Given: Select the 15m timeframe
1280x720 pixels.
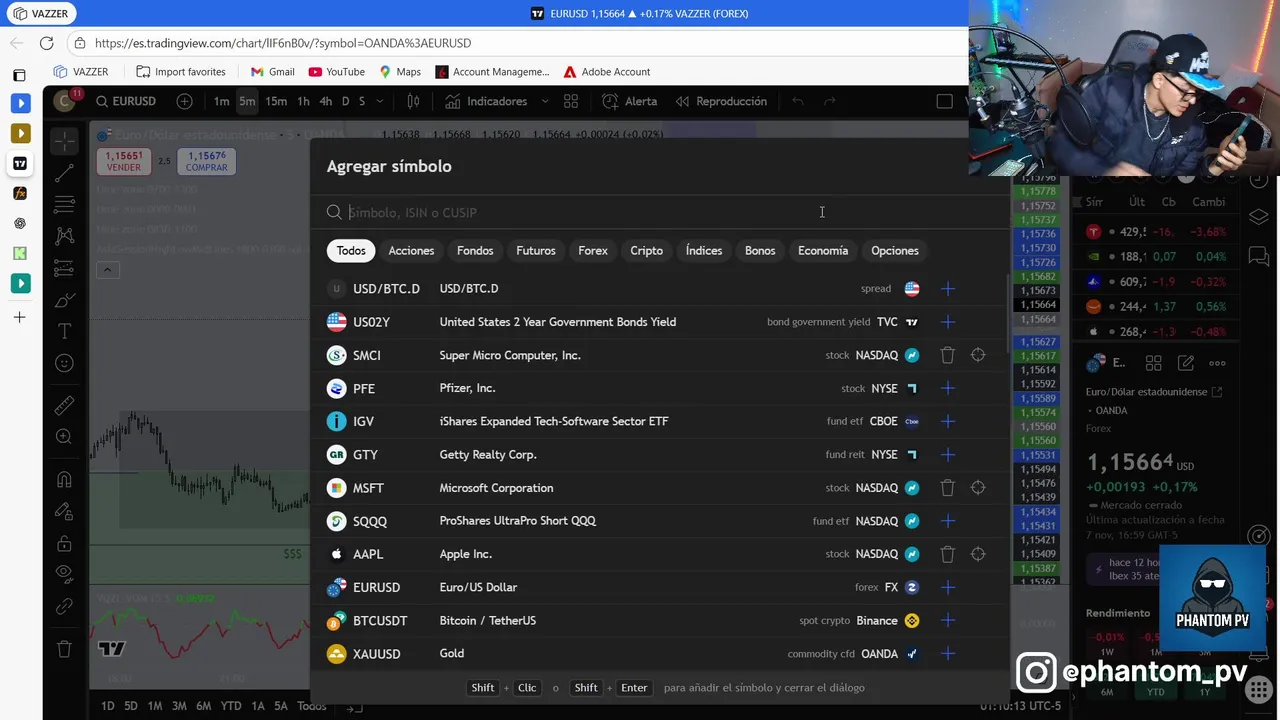Looking at the screenshot, I should [x=276, y=101].
